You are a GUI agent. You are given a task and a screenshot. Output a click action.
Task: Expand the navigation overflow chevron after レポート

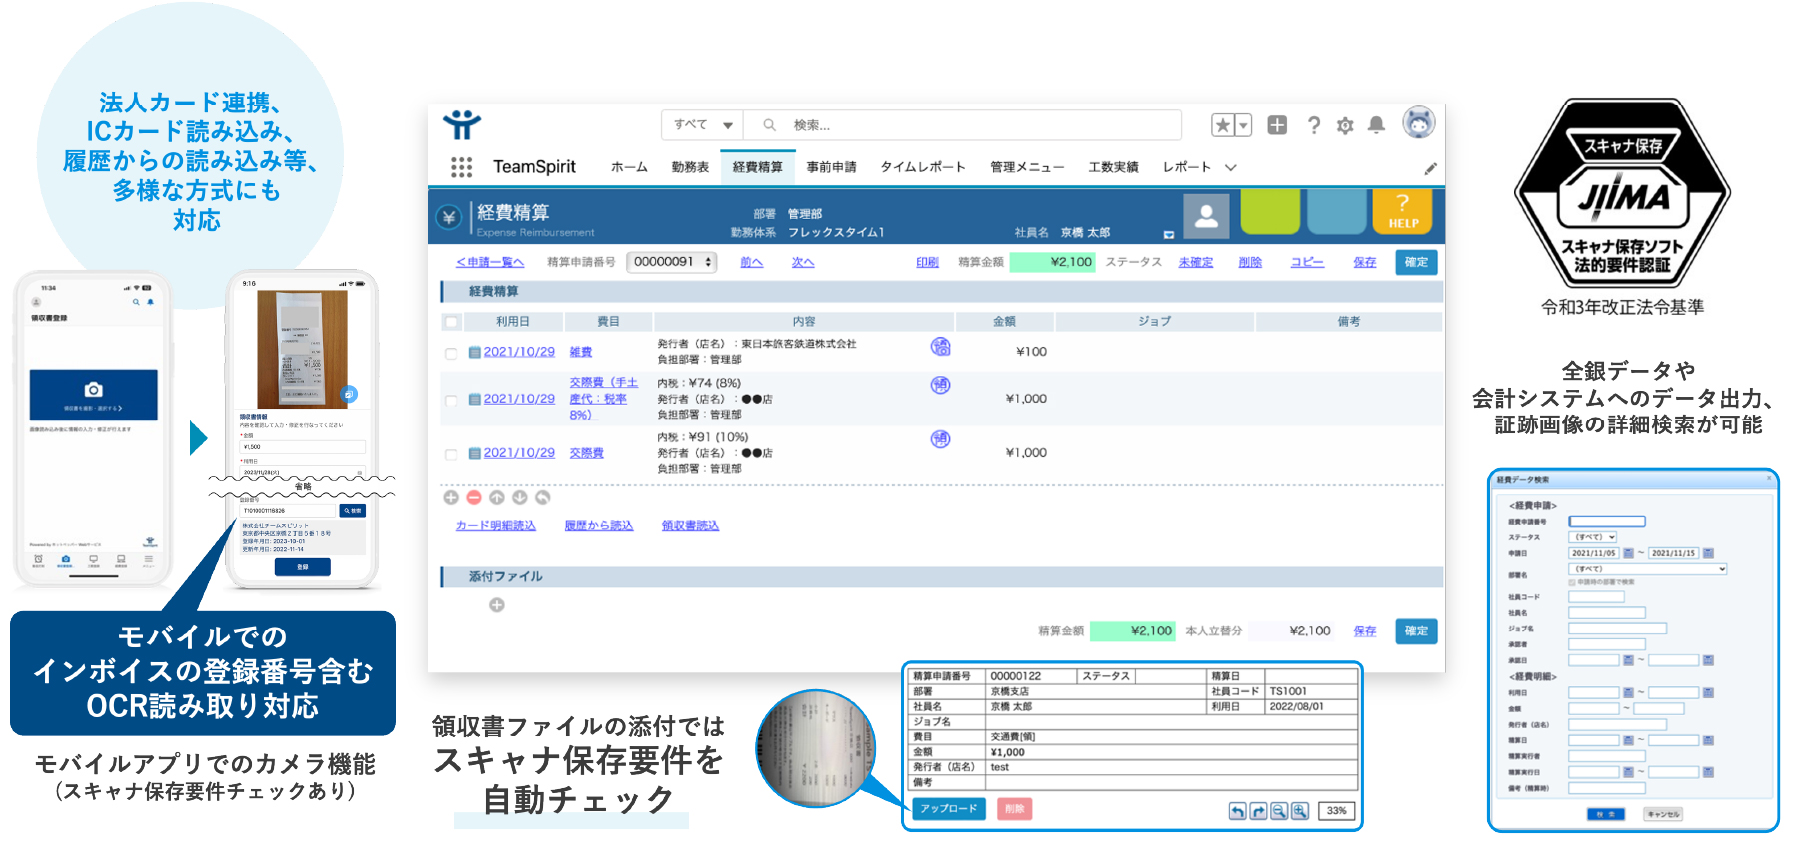[1231, 168]
